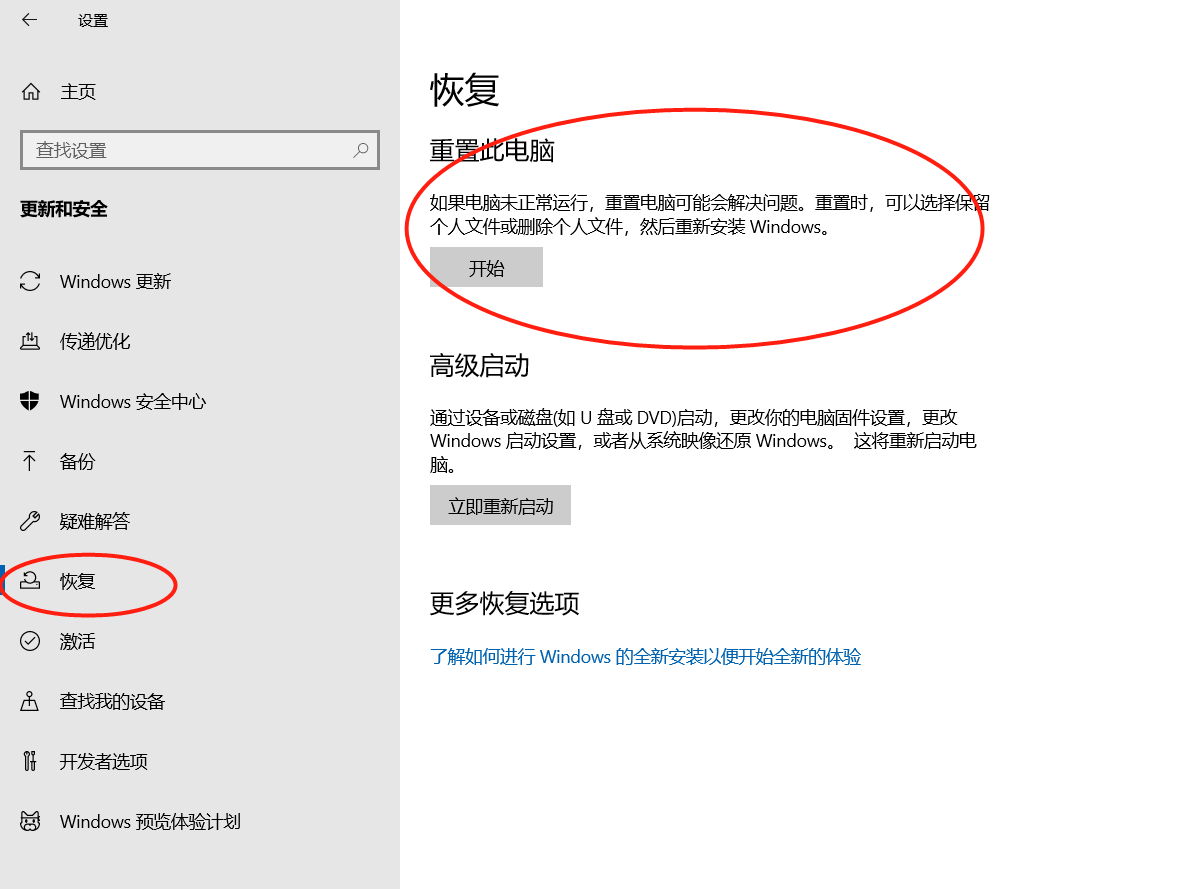Open the 恢复 section in the sidebar
Image resolution: width=1186 pixels, height=889 pixels.
pyautogui.click(x=78, y=581)
